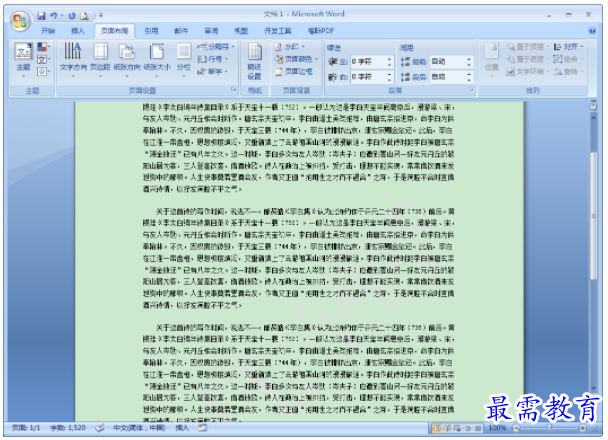Open the 断字 (Hyphenation) dropdown
608x440 pixels.
point(213,72)
